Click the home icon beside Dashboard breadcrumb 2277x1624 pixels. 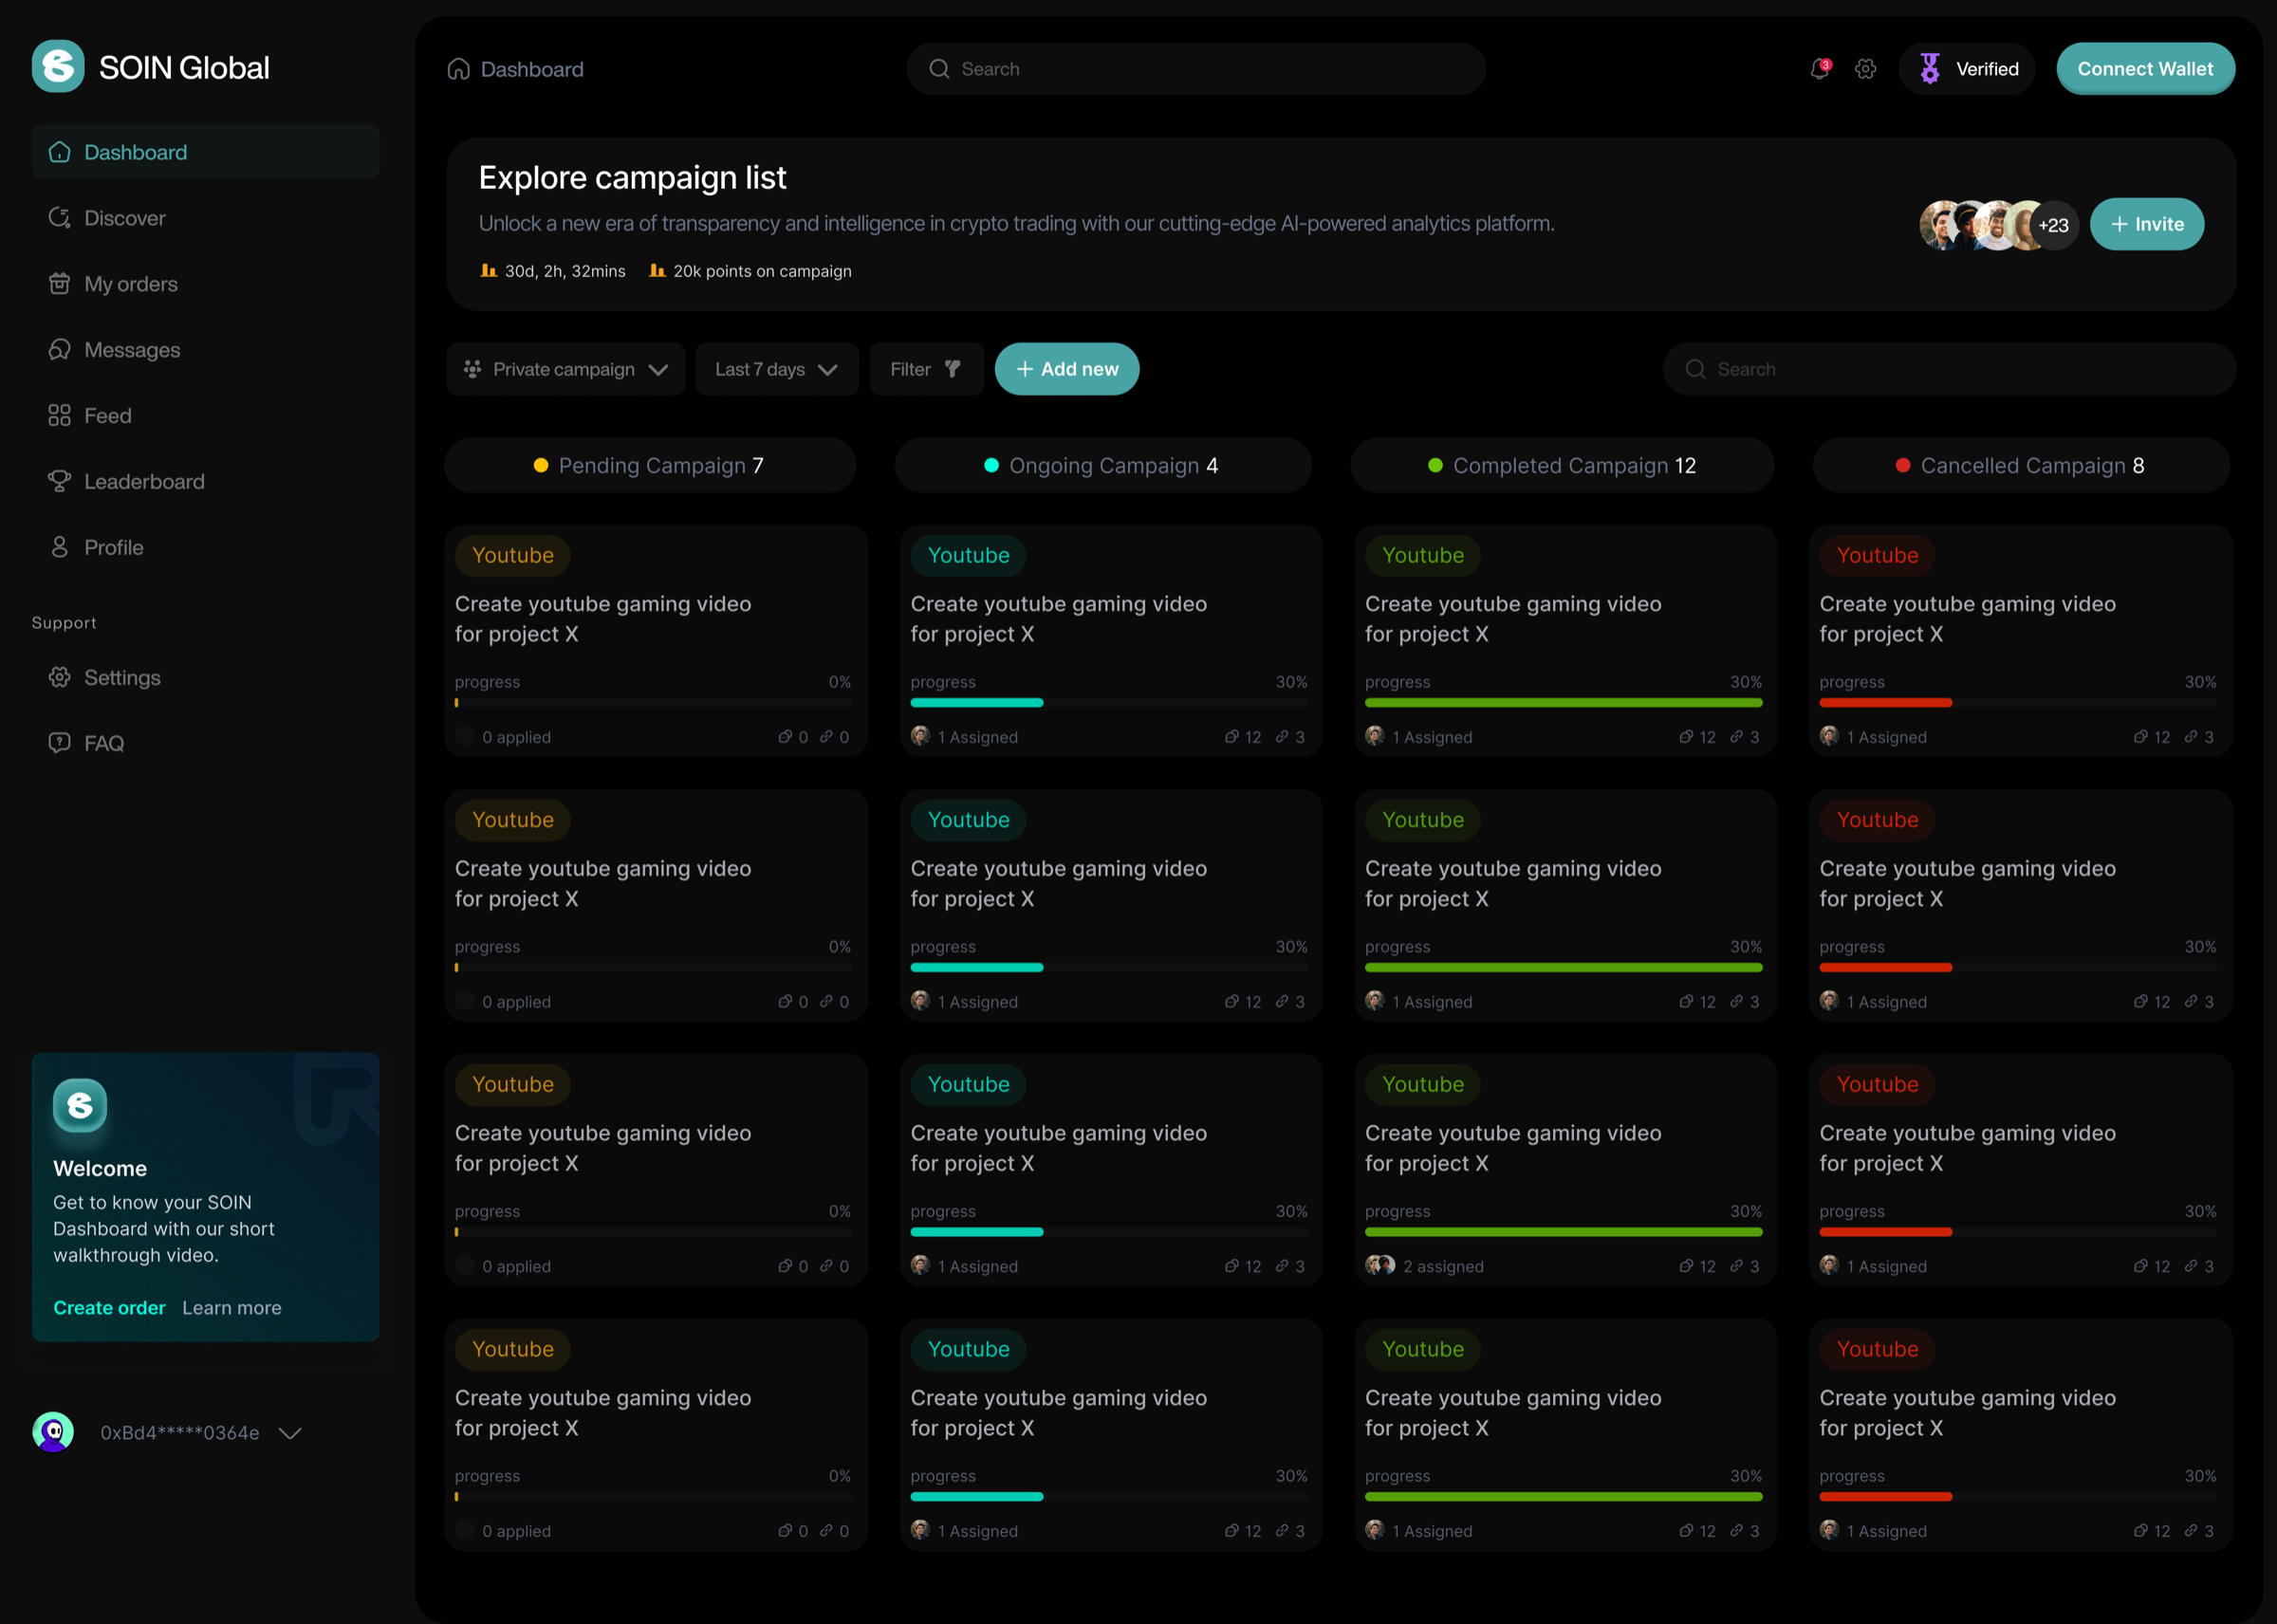[x=459, y=69]
